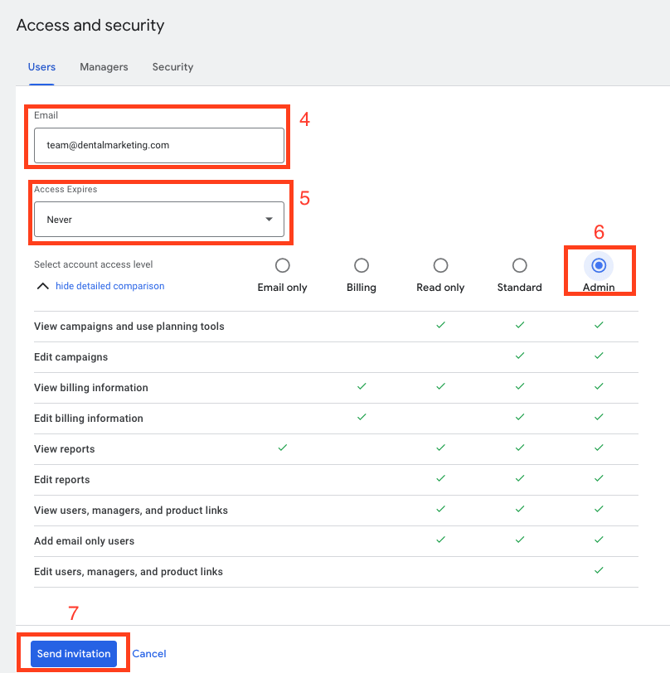This screenshot has height=673, width=670.
Task: Click the Cancel link
Action: tap(149, 654)
